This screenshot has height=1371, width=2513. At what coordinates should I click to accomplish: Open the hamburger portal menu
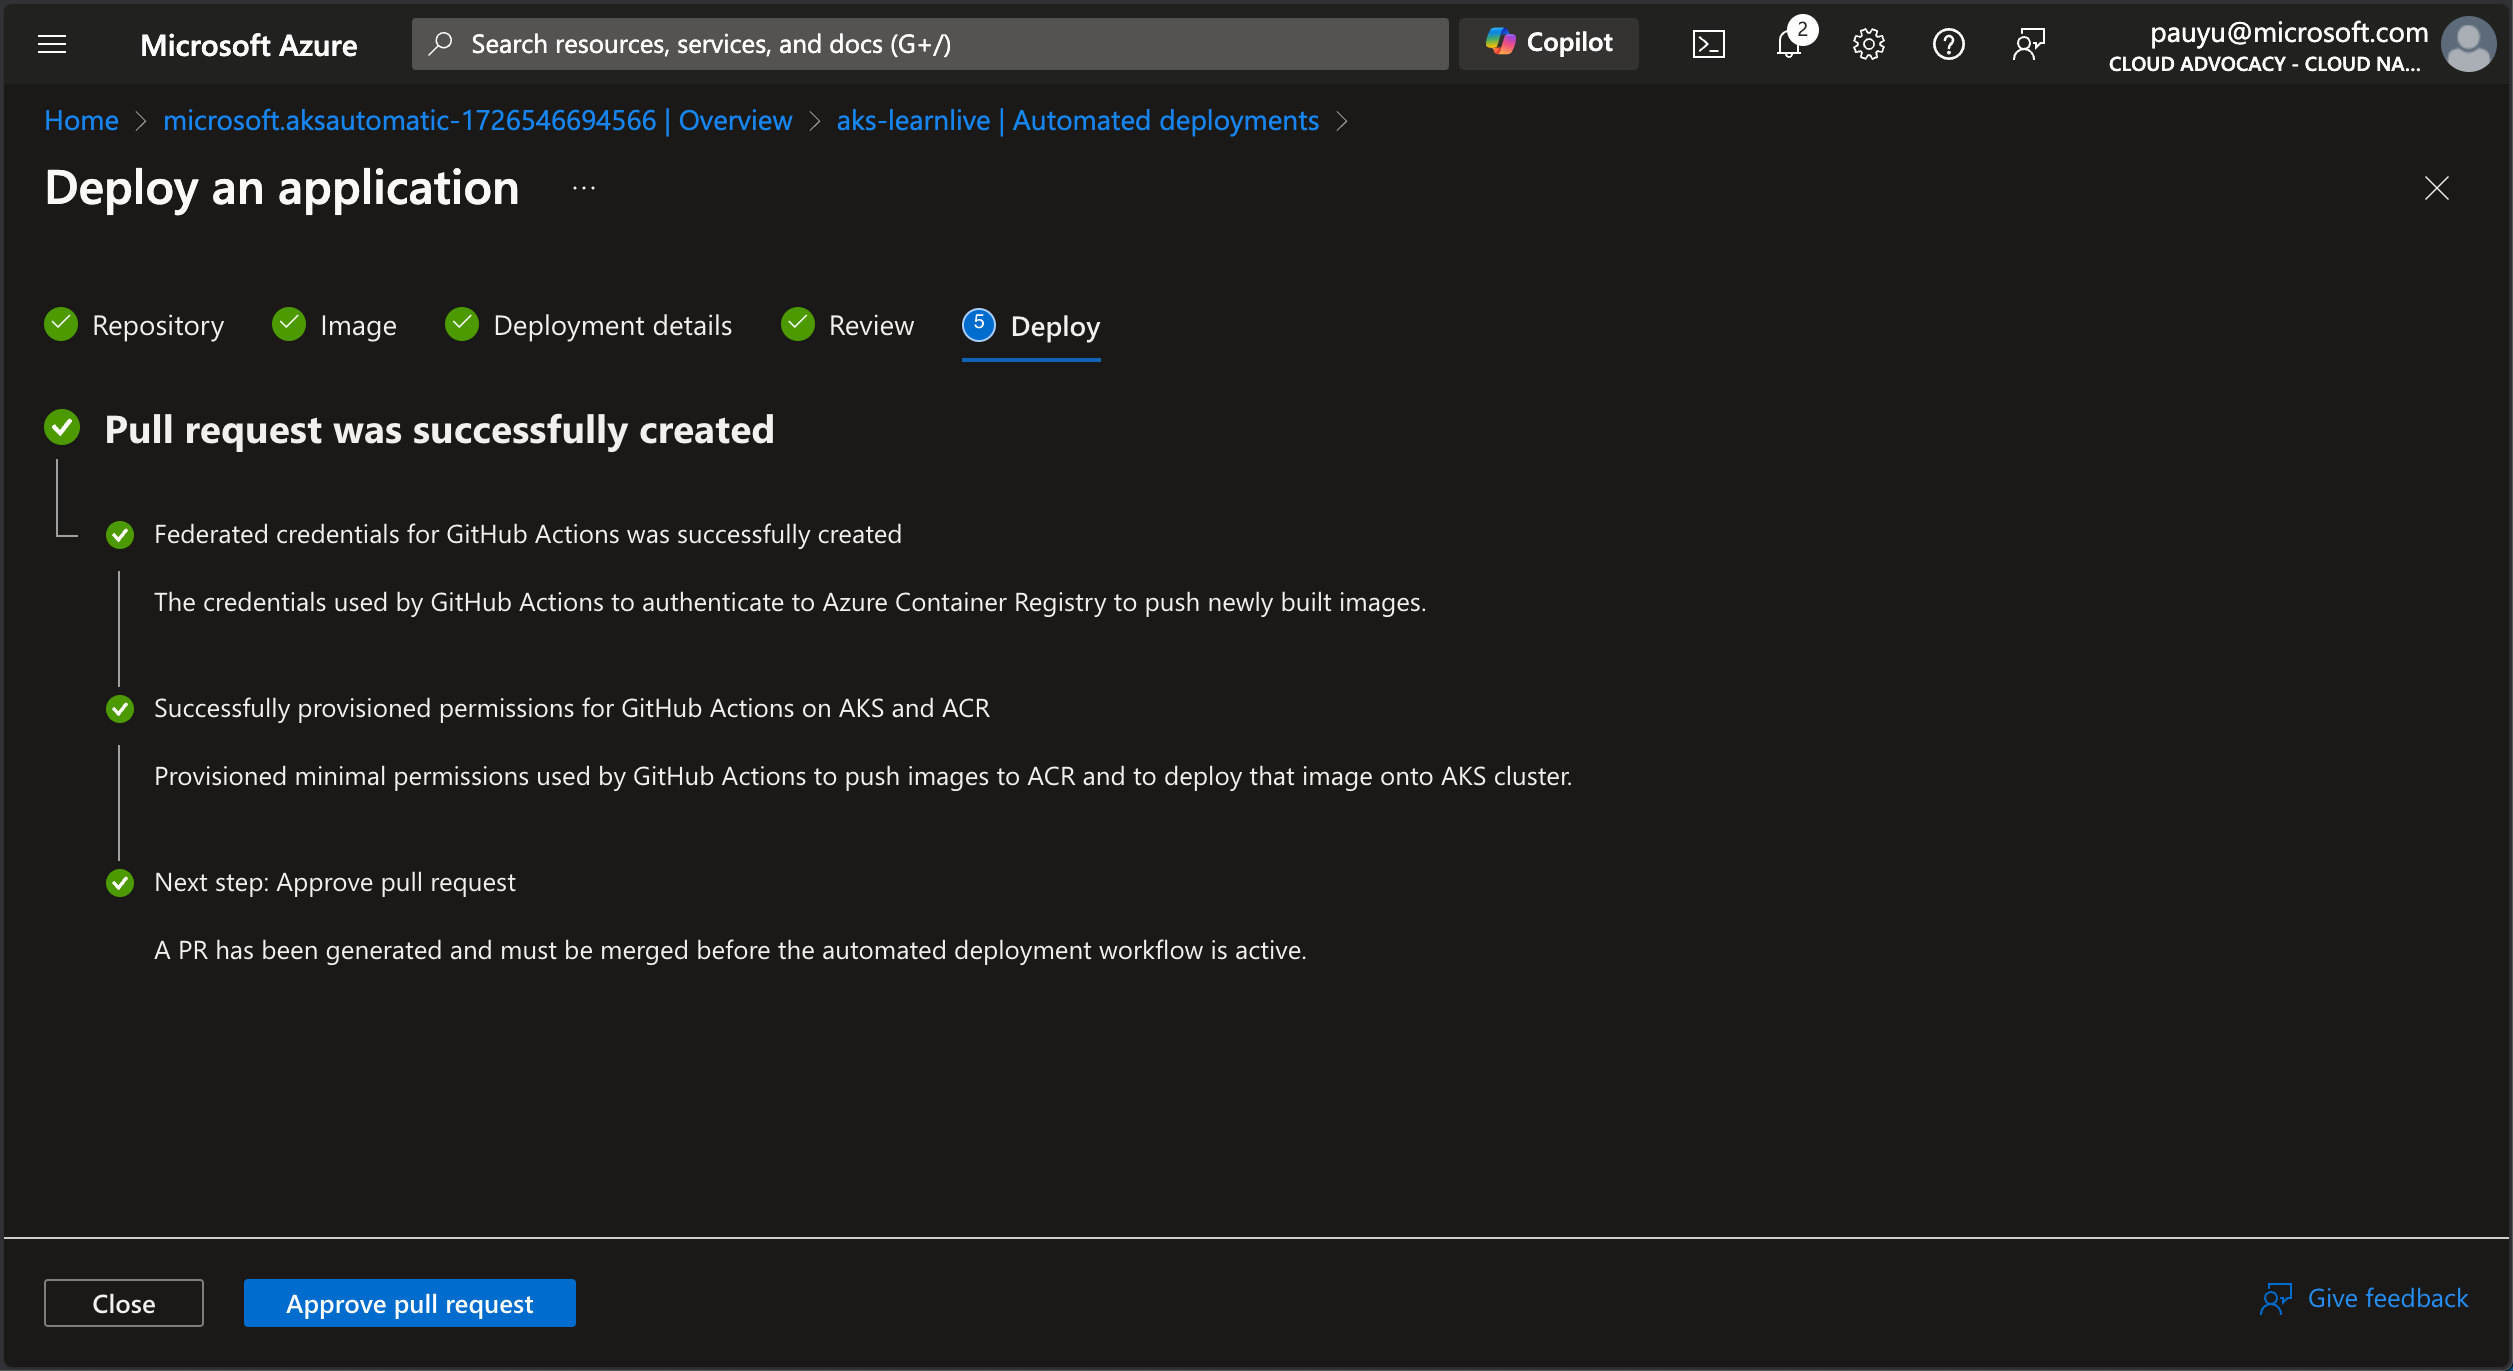click(x=52, y=44)
